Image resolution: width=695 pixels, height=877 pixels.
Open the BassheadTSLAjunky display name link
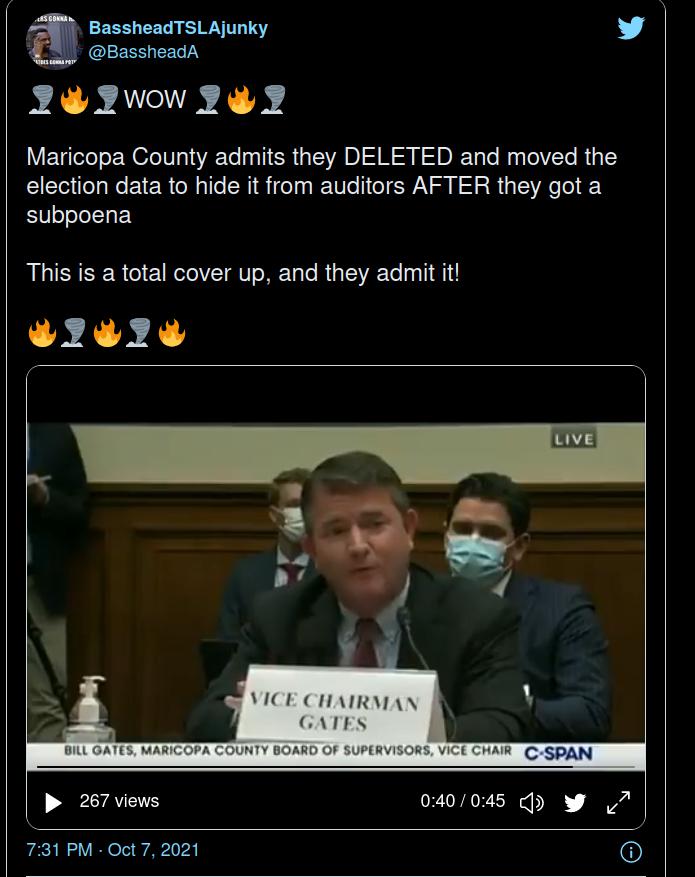pyautogui.click(x=178, y=27)
